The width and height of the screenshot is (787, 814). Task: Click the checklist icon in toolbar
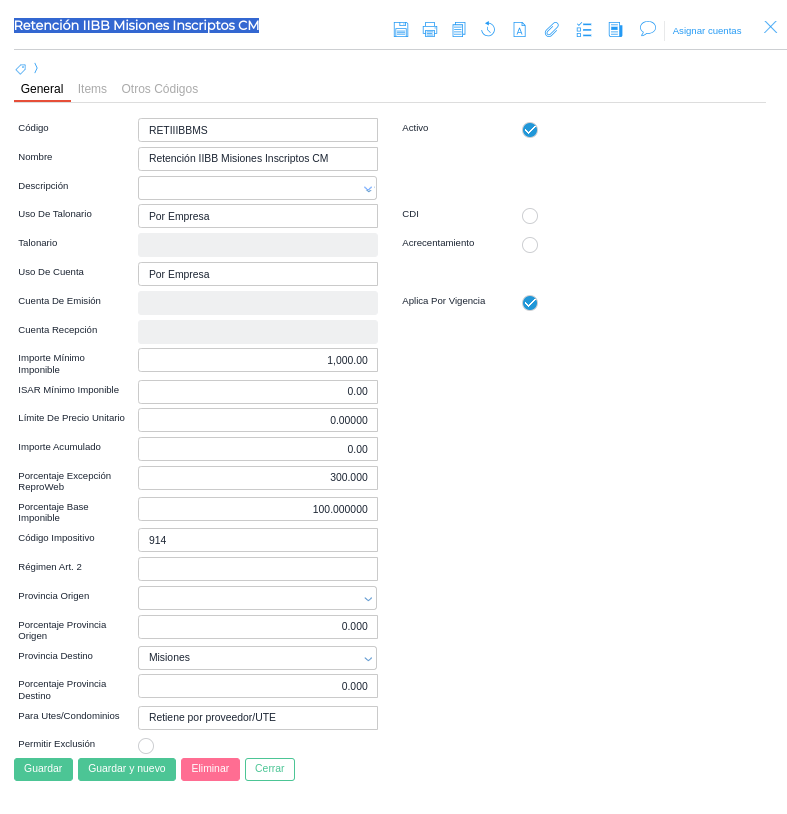(x=584, y=30)
